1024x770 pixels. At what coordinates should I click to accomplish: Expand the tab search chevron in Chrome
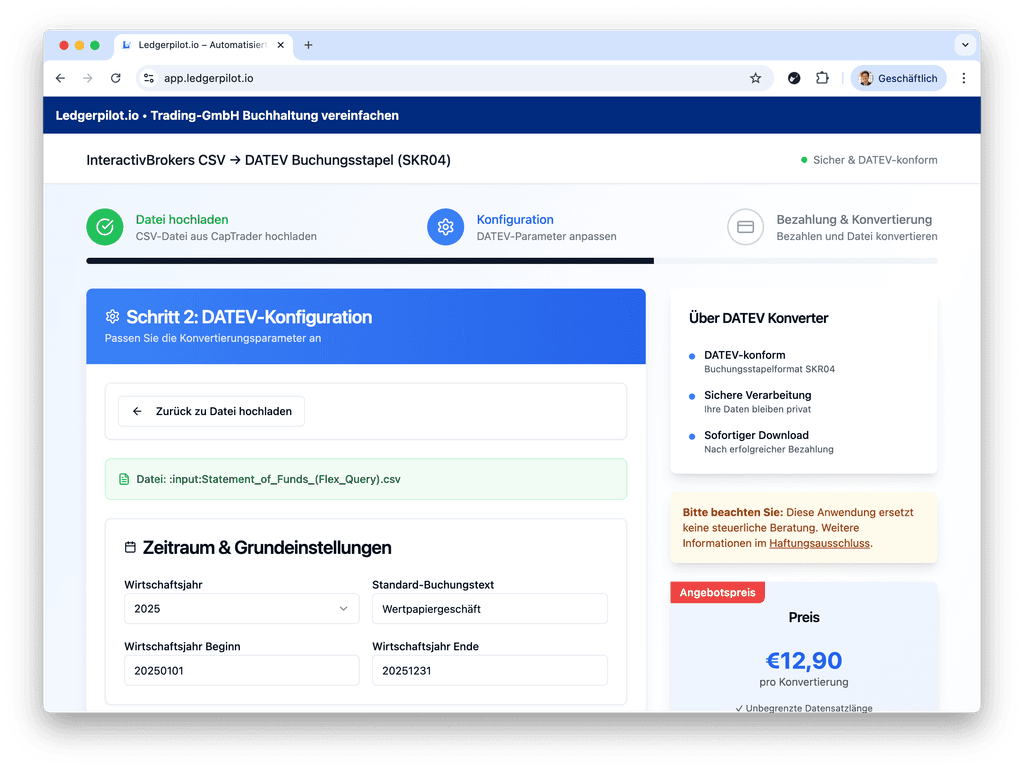[x=965, y=45]
